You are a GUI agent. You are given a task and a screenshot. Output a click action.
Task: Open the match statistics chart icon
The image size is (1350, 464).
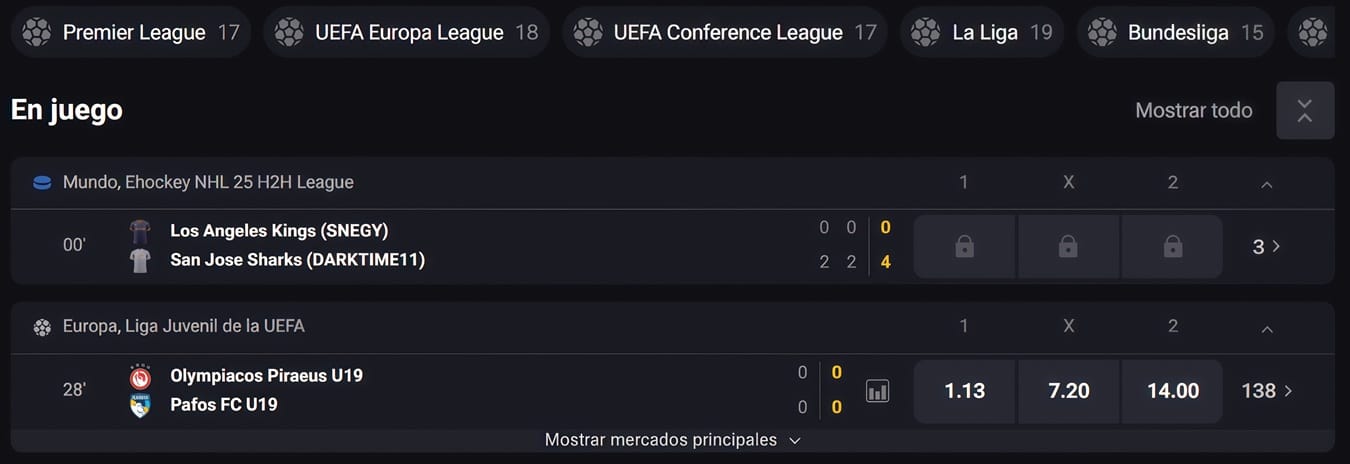[877, 391]
